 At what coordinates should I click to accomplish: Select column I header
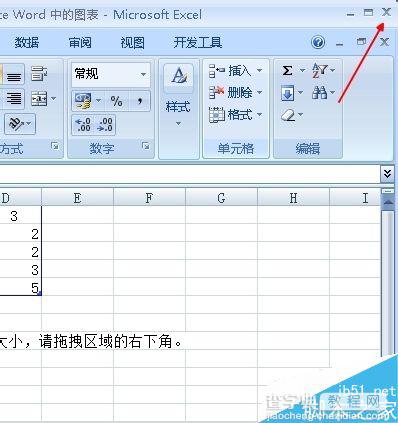tap(355, 198)
